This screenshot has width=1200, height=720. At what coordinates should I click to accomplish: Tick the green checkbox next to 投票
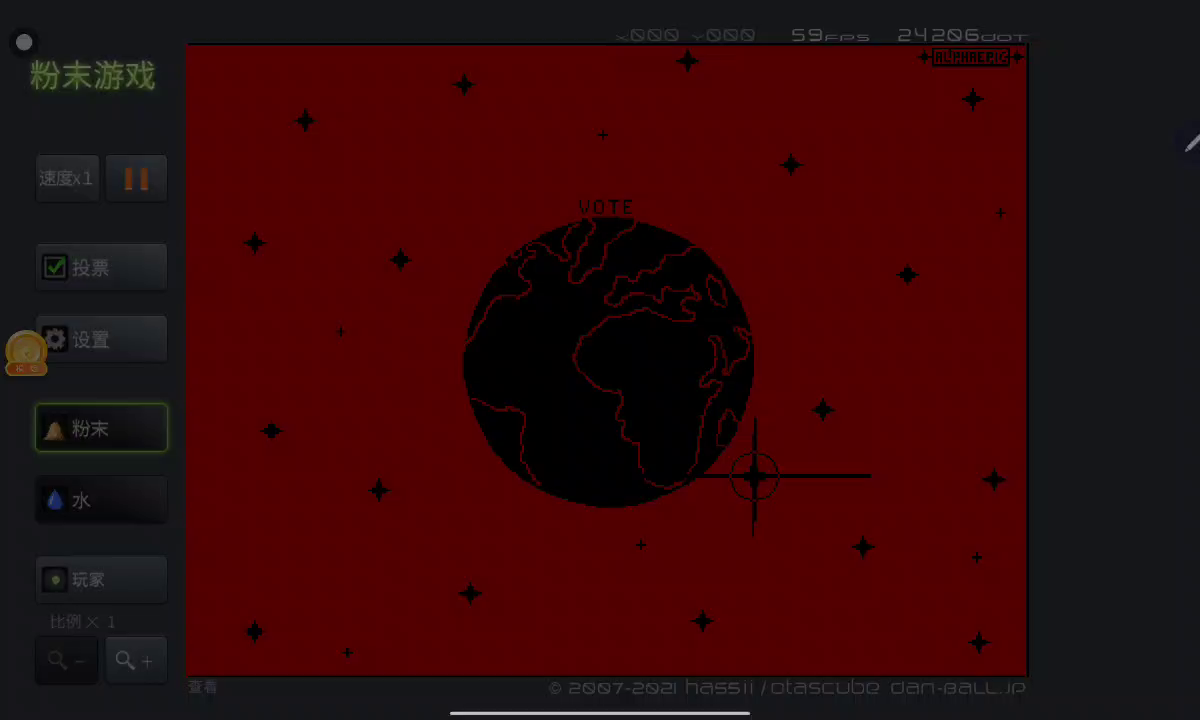[x=55, y=267]
